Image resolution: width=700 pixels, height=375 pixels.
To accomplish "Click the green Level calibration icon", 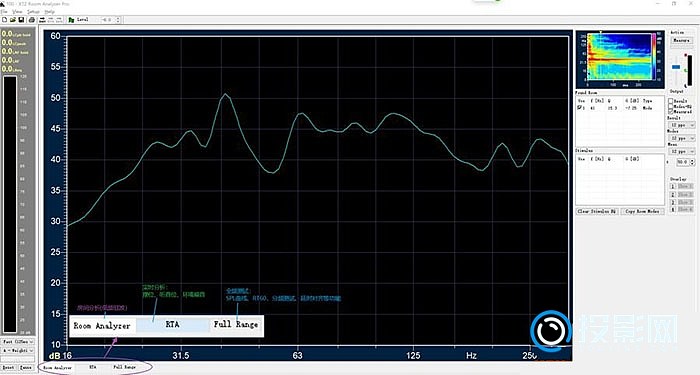I will tap(71, 20).
